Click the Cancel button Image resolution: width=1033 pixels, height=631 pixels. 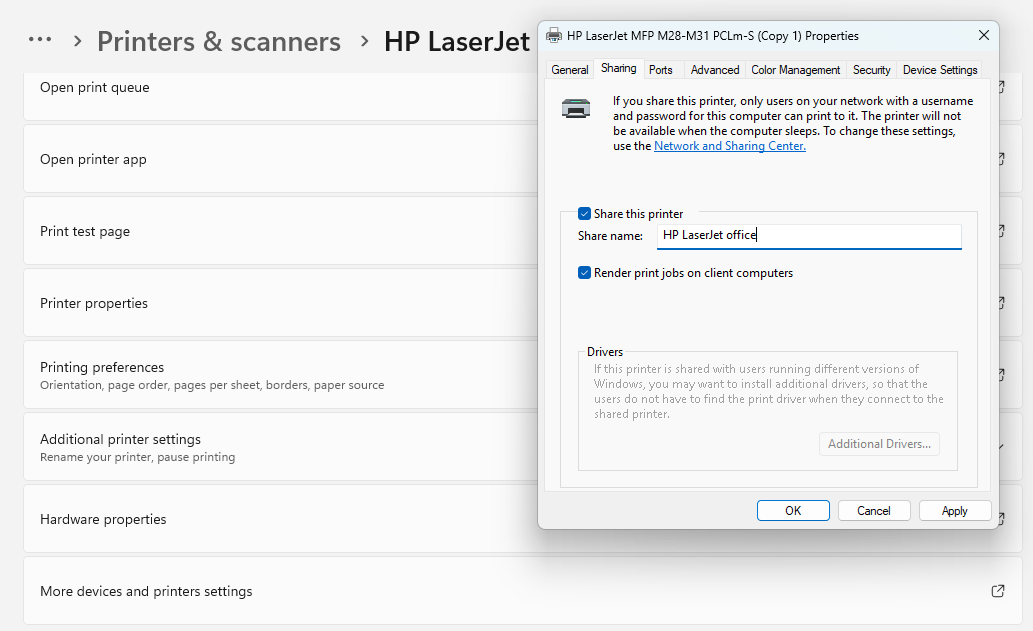(874, 510)
